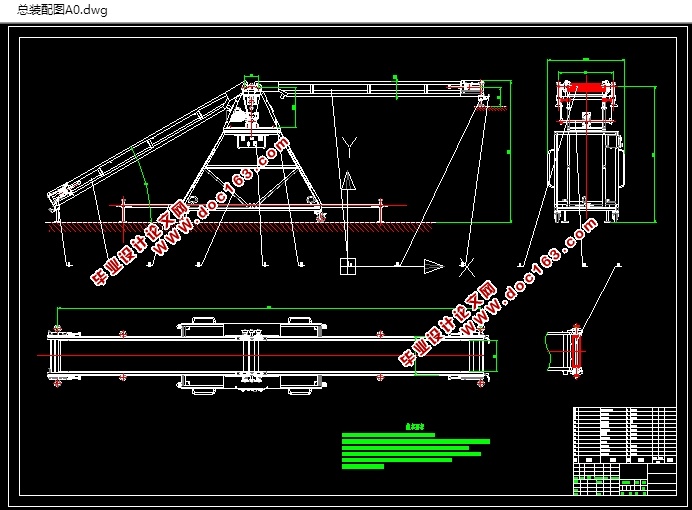
Task: Select the red belt section in end view
Action: pyautogui.click(x=587, y=88)
